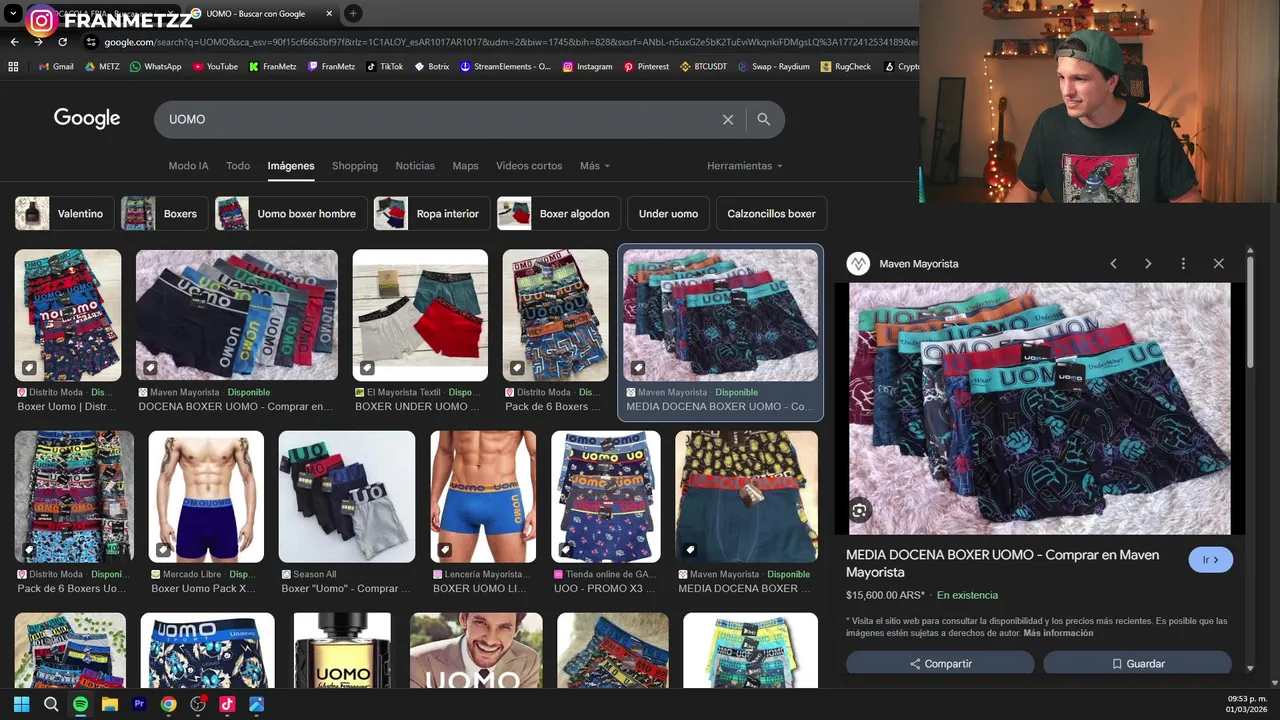
Task: Open the apps grid icon in the bookmarks bar
Action: (x=13, y=67)
